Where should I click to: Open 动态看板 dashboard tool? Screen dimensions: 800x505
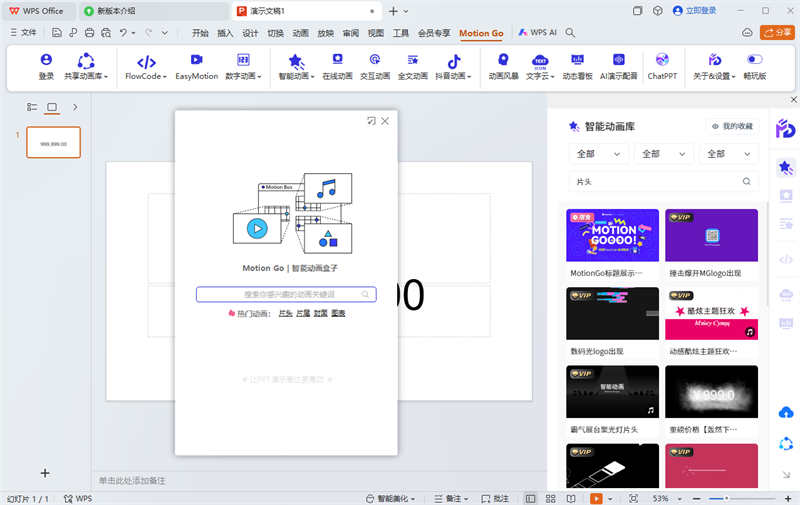pos(577,67)
